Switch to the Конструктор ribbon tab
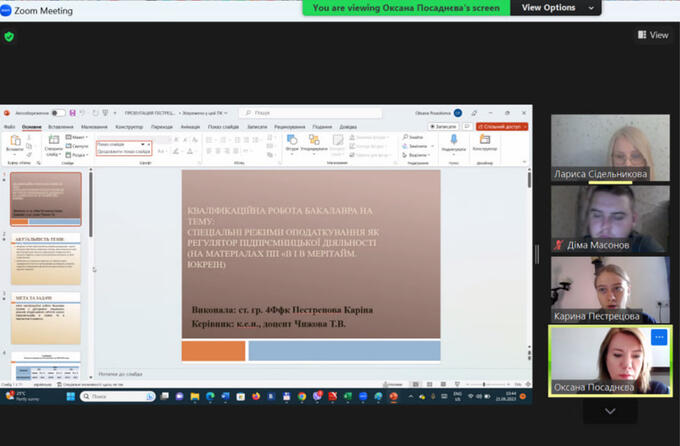 coord(128,127)
